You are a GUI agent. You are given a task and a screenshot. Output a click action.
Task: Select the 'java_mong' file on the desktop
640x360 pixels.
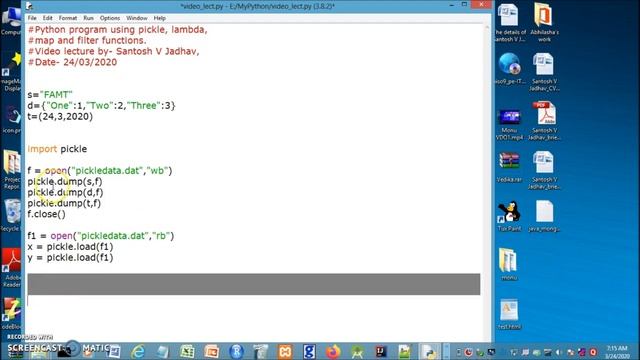(544, 216)
